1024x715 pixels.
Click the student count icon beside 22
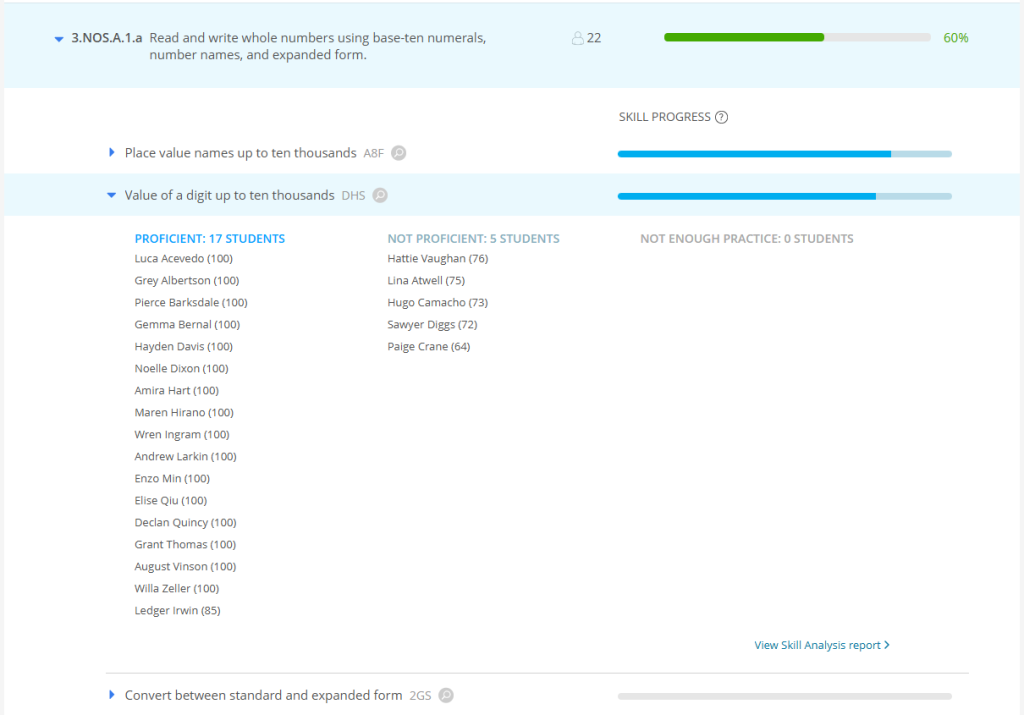click(x=577, y=39)
